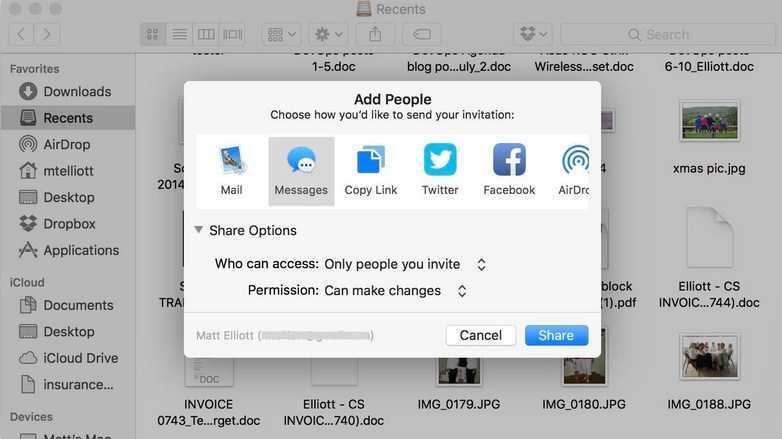
Task: Click the blue Share button
Action: click(556, 335)
